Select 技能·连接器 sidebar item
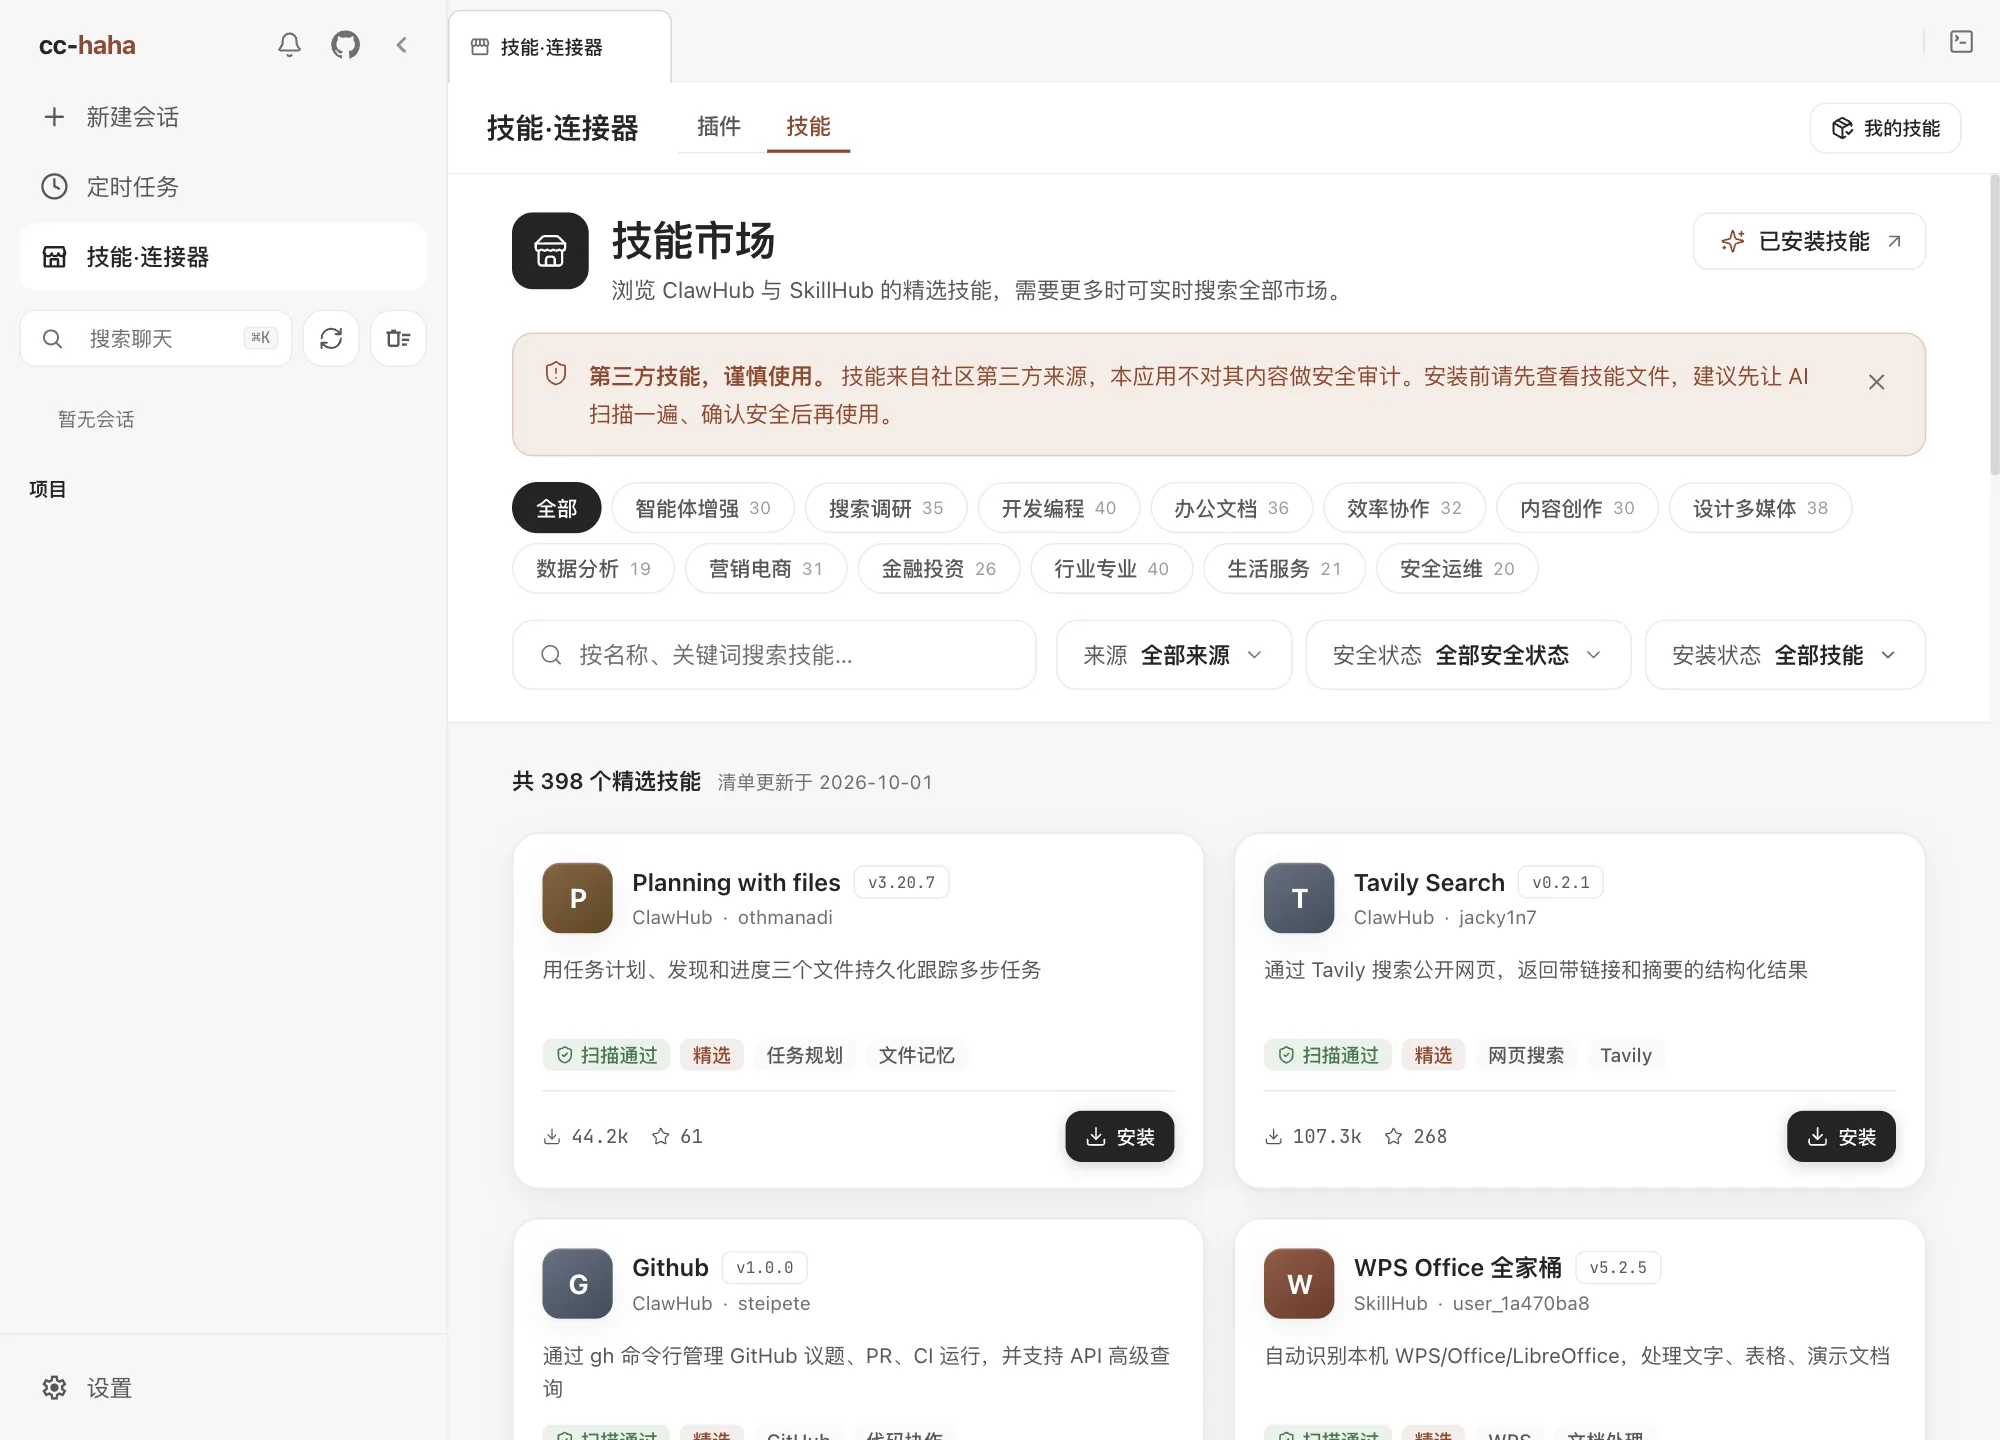The height and width of the screenshot is (1440, 2000). 222,257
